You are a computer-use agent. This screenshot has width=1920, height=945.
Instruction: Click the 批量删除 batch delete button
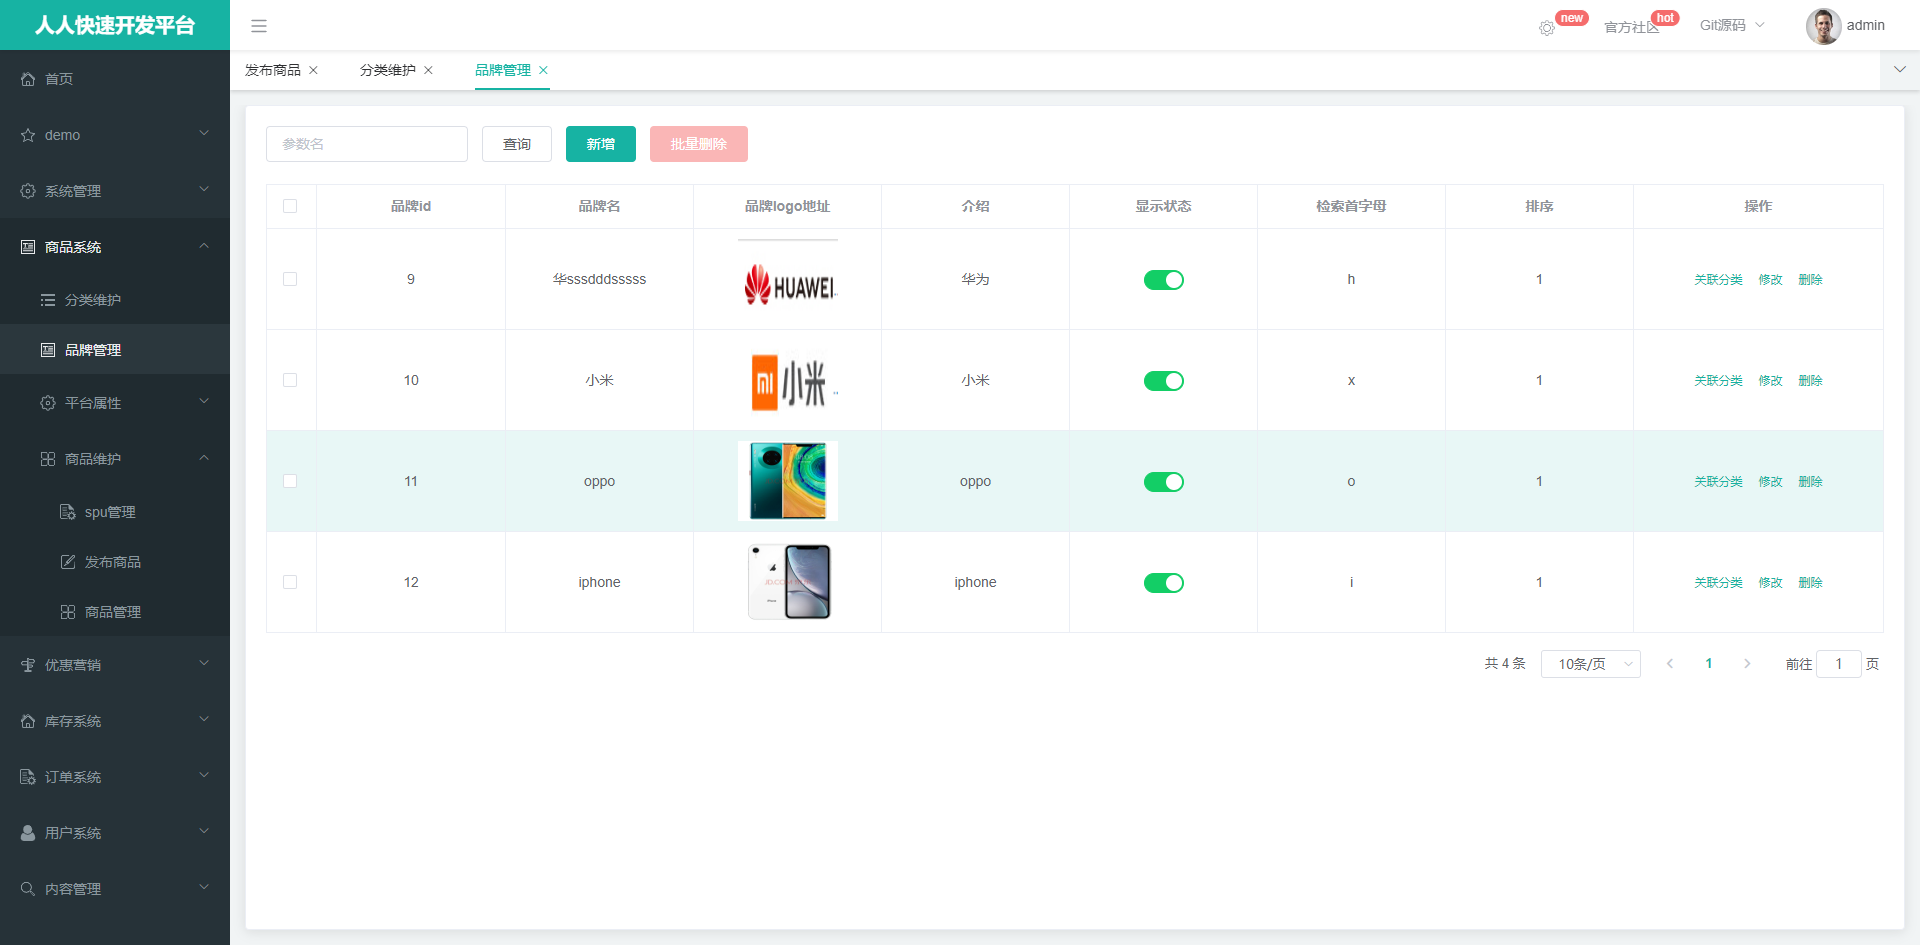tap(699, 144)
